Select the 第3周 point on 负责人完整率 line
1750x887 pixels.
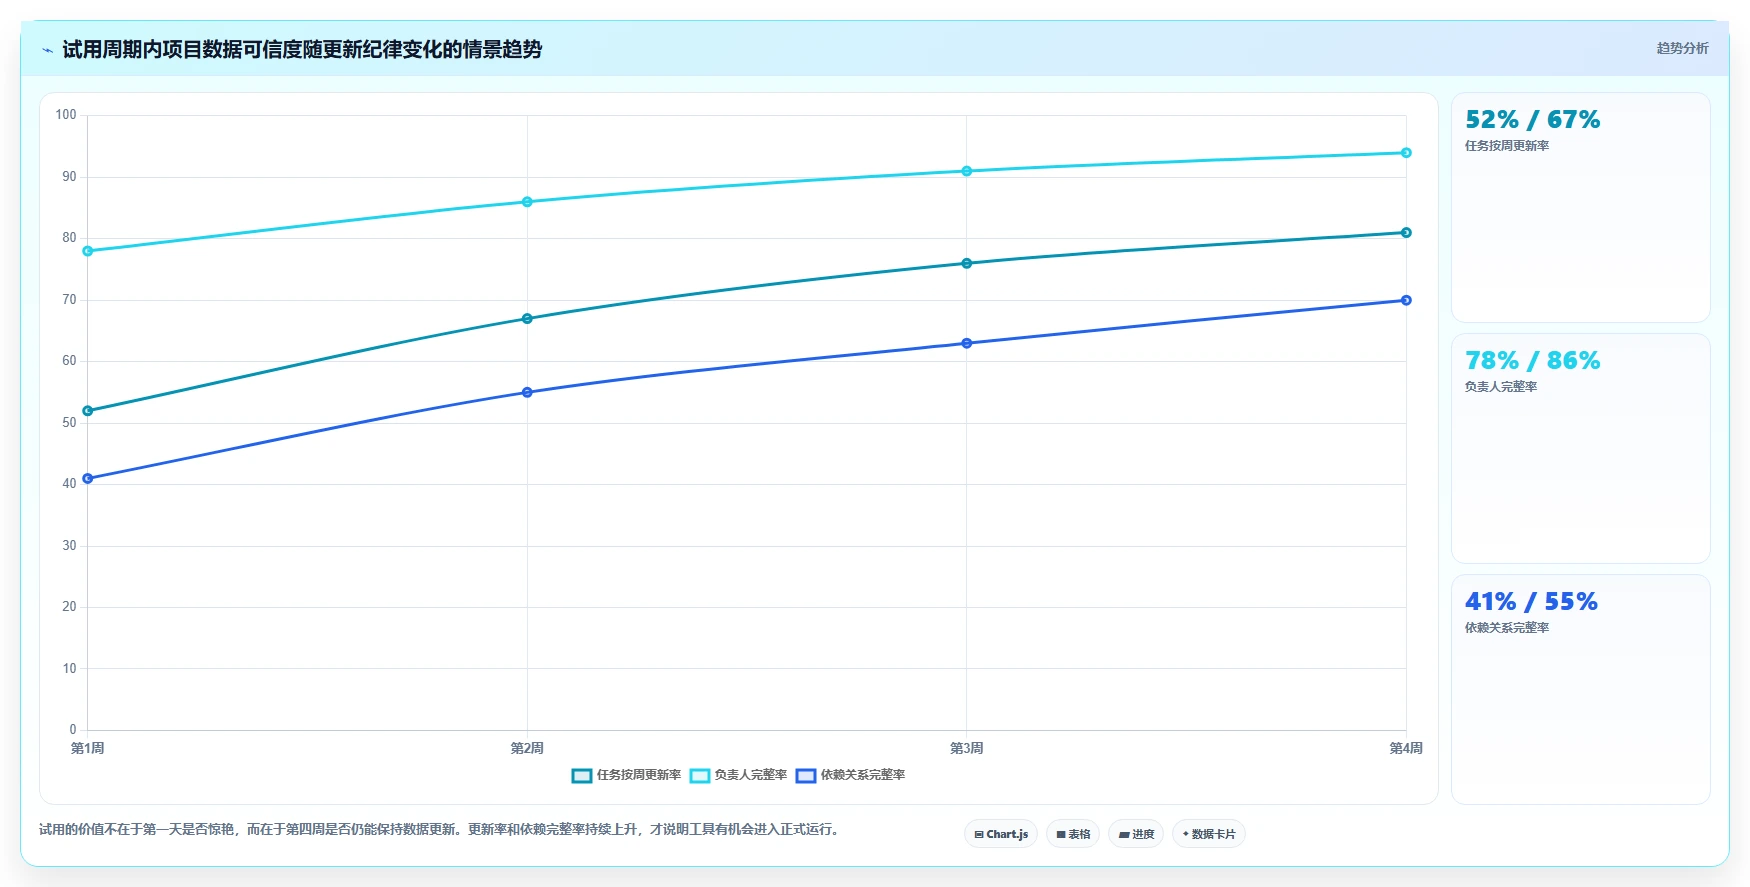[x=967, y=171]
